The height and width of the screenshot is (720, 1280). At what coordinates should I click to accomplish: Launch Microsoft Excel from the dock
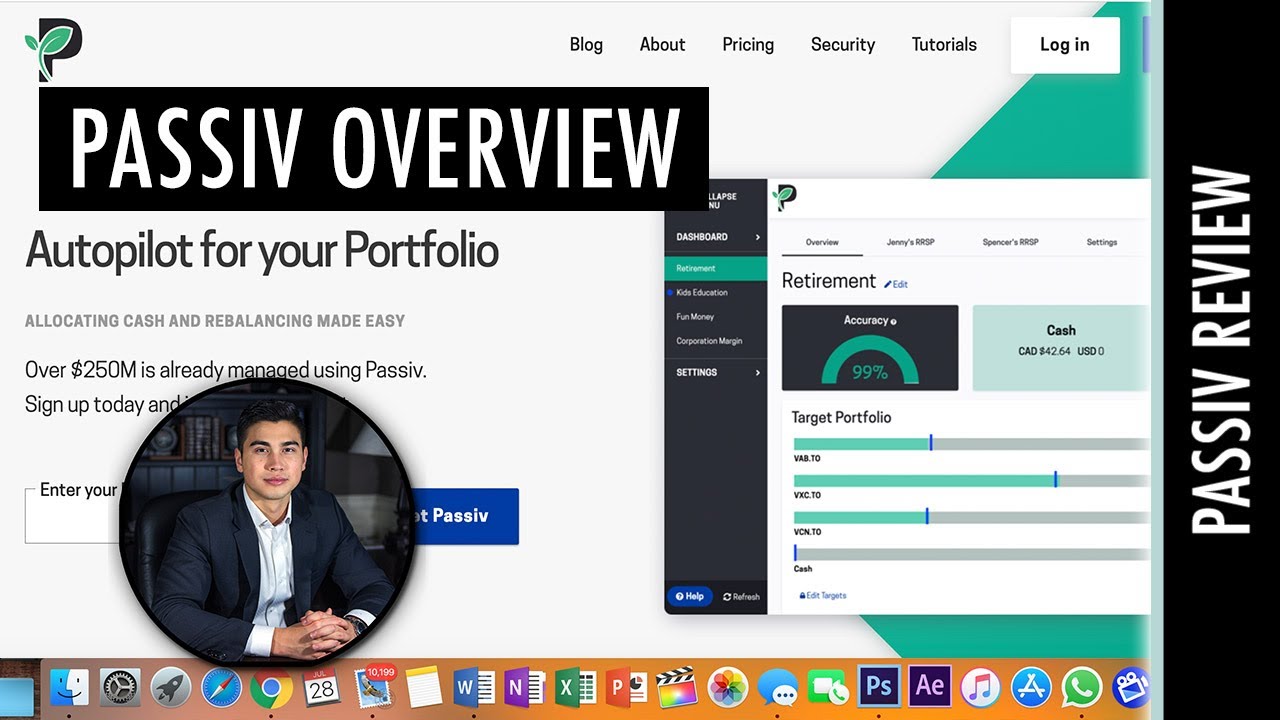576,687
